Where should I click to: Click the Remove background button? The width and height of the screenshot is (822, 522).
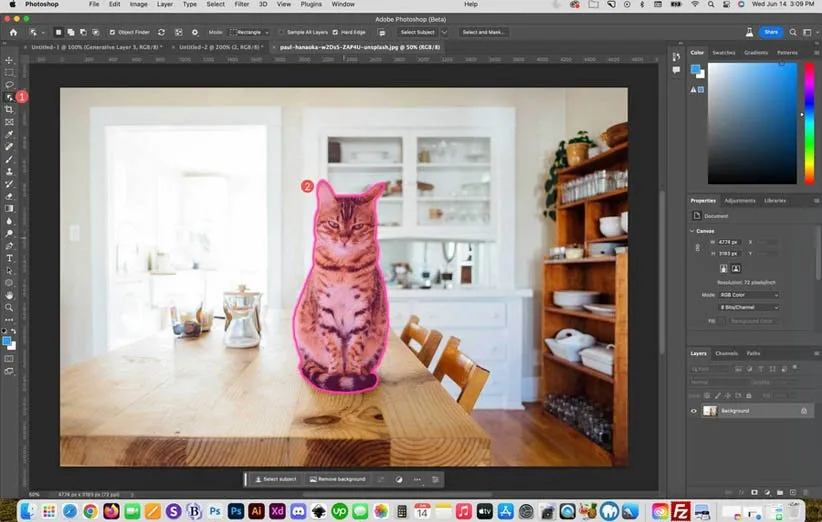(x=338, y=479)
